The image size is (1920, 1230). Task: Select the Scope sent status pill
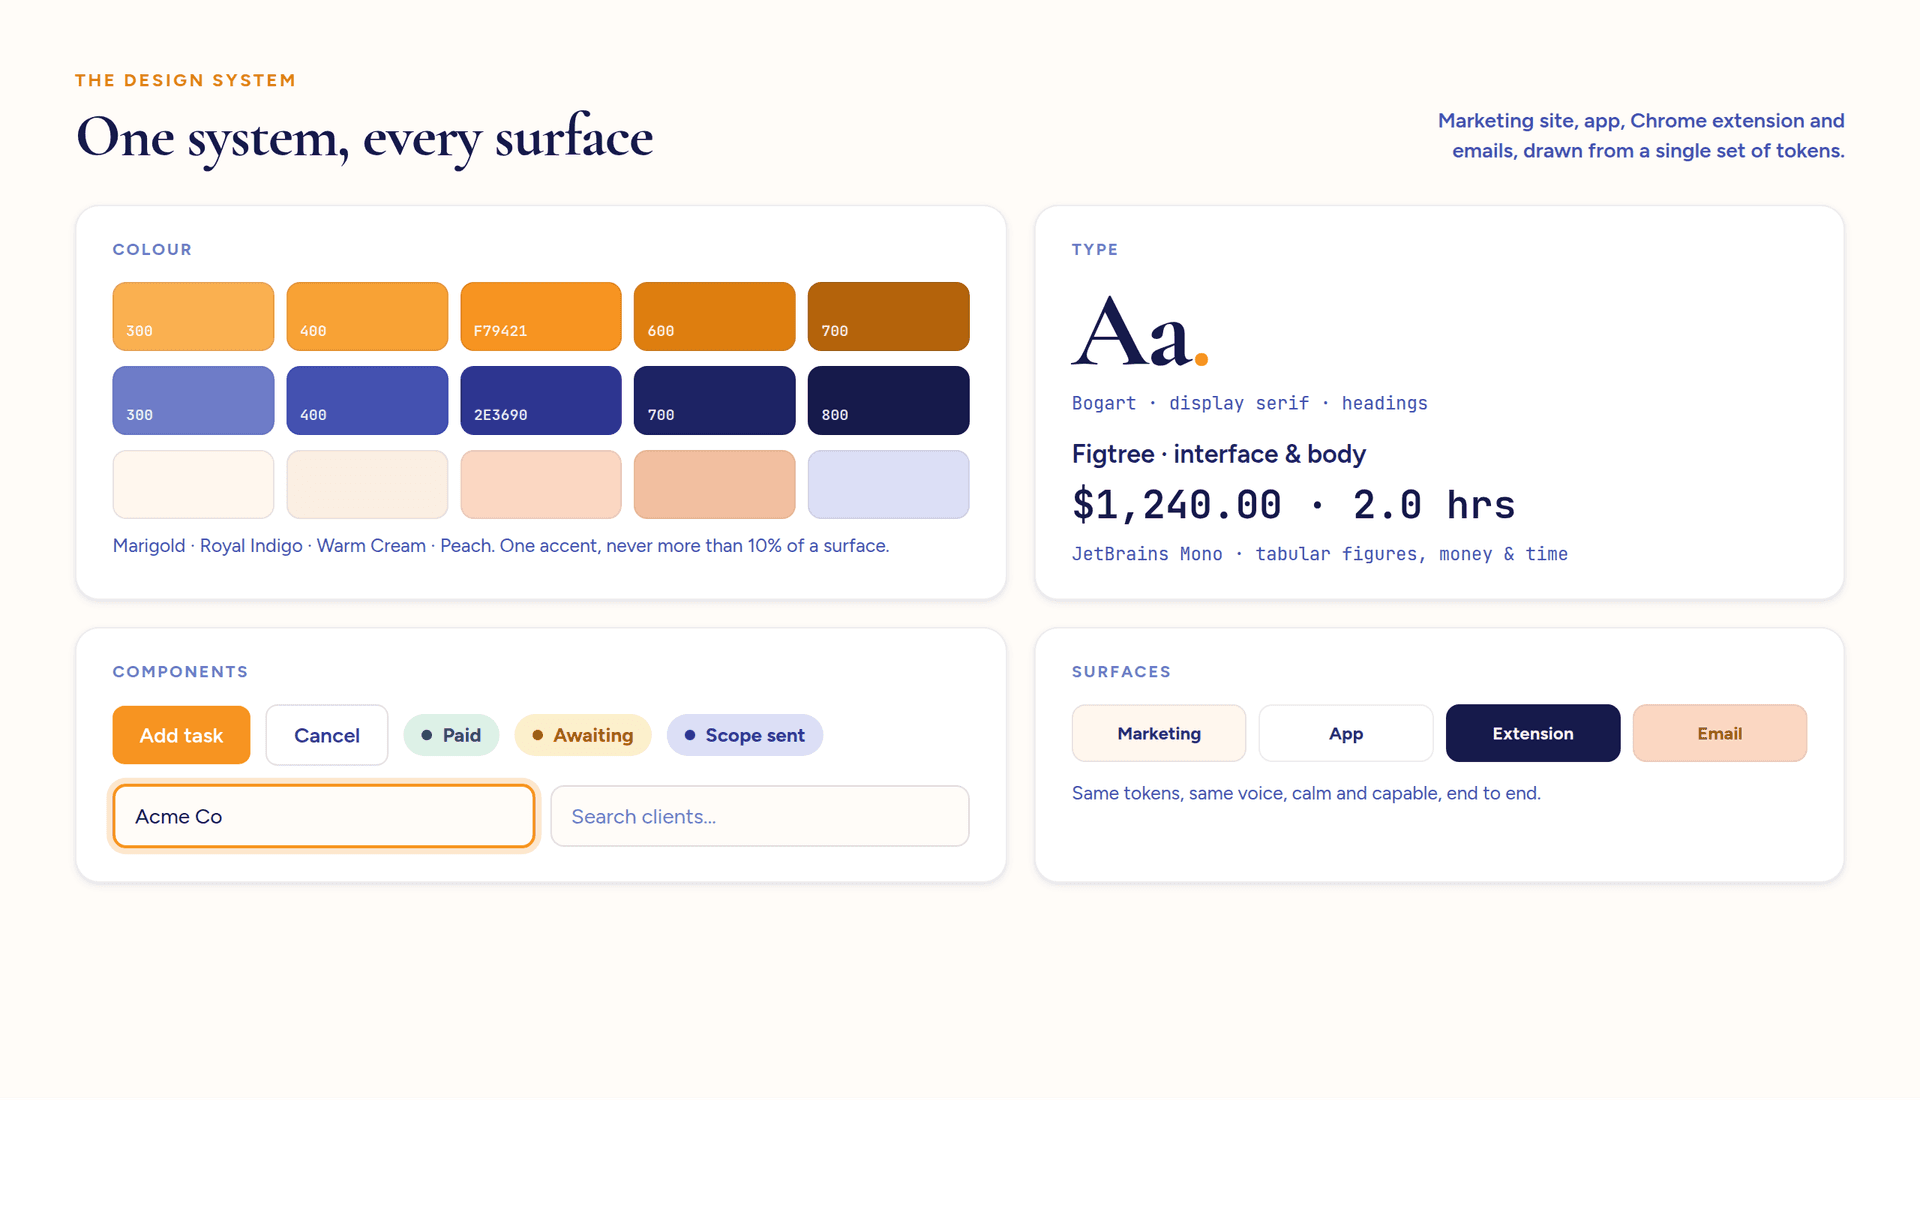point(745,735)
